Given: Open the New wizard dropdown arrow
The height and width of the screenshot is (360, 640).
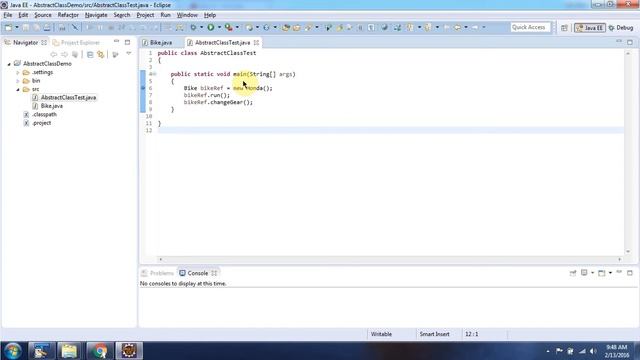Looking at the screenshot, I should pos(17,27).
